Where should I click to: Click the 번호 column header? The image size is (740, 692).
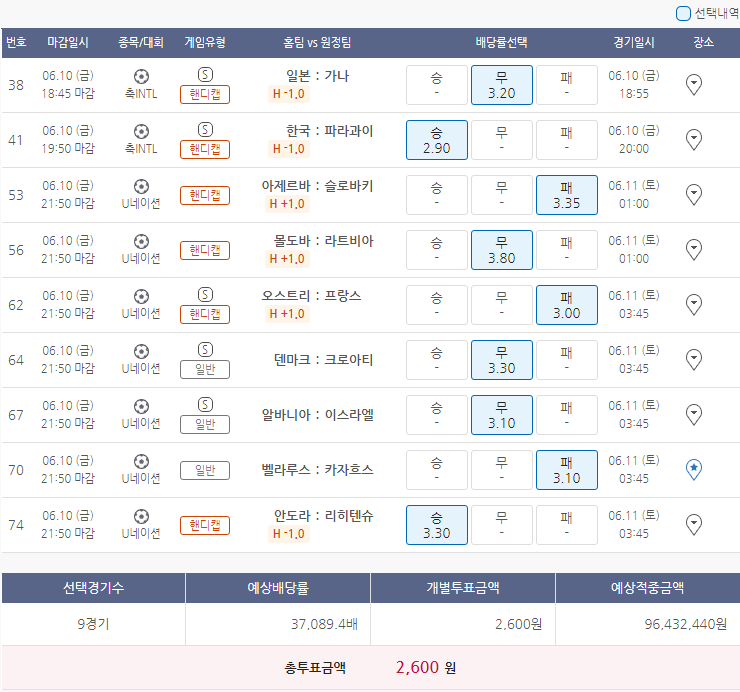[x=16, y=42]
